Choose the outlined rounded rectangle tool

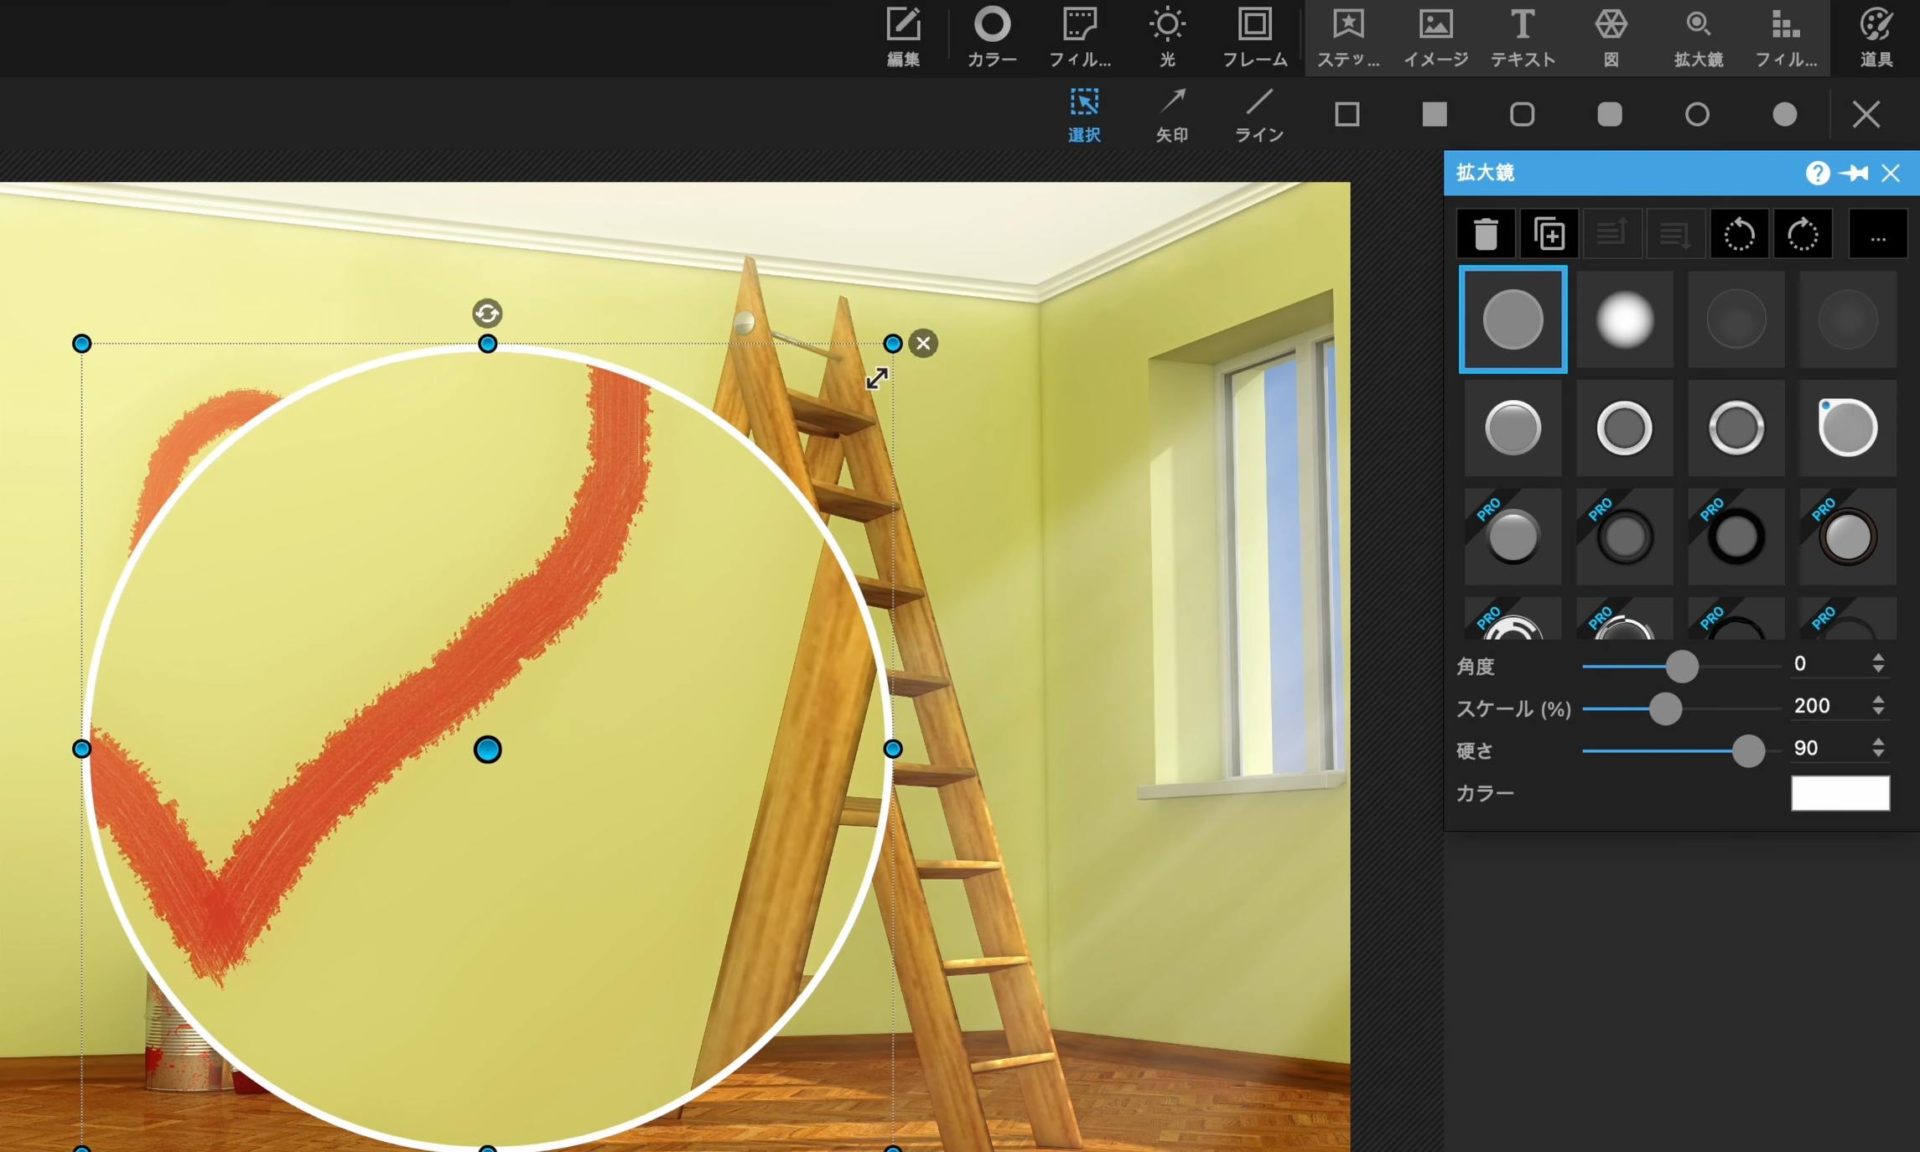click(x=1522, y=114)
